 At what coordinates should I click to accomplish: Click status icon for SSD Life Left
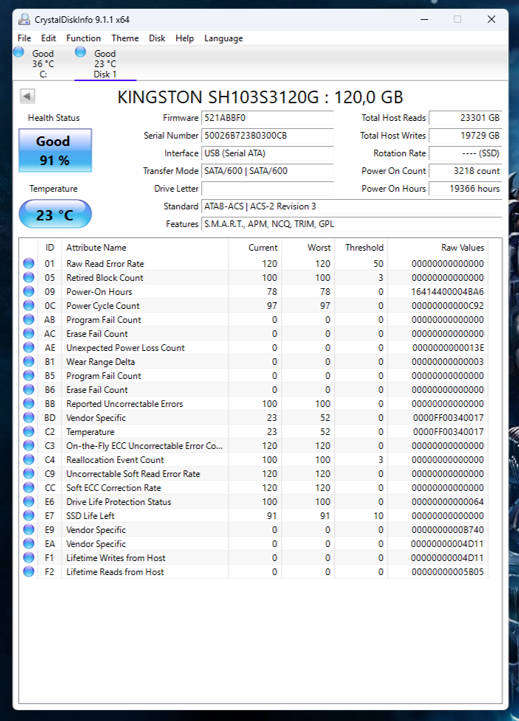[x=29, y=515]
